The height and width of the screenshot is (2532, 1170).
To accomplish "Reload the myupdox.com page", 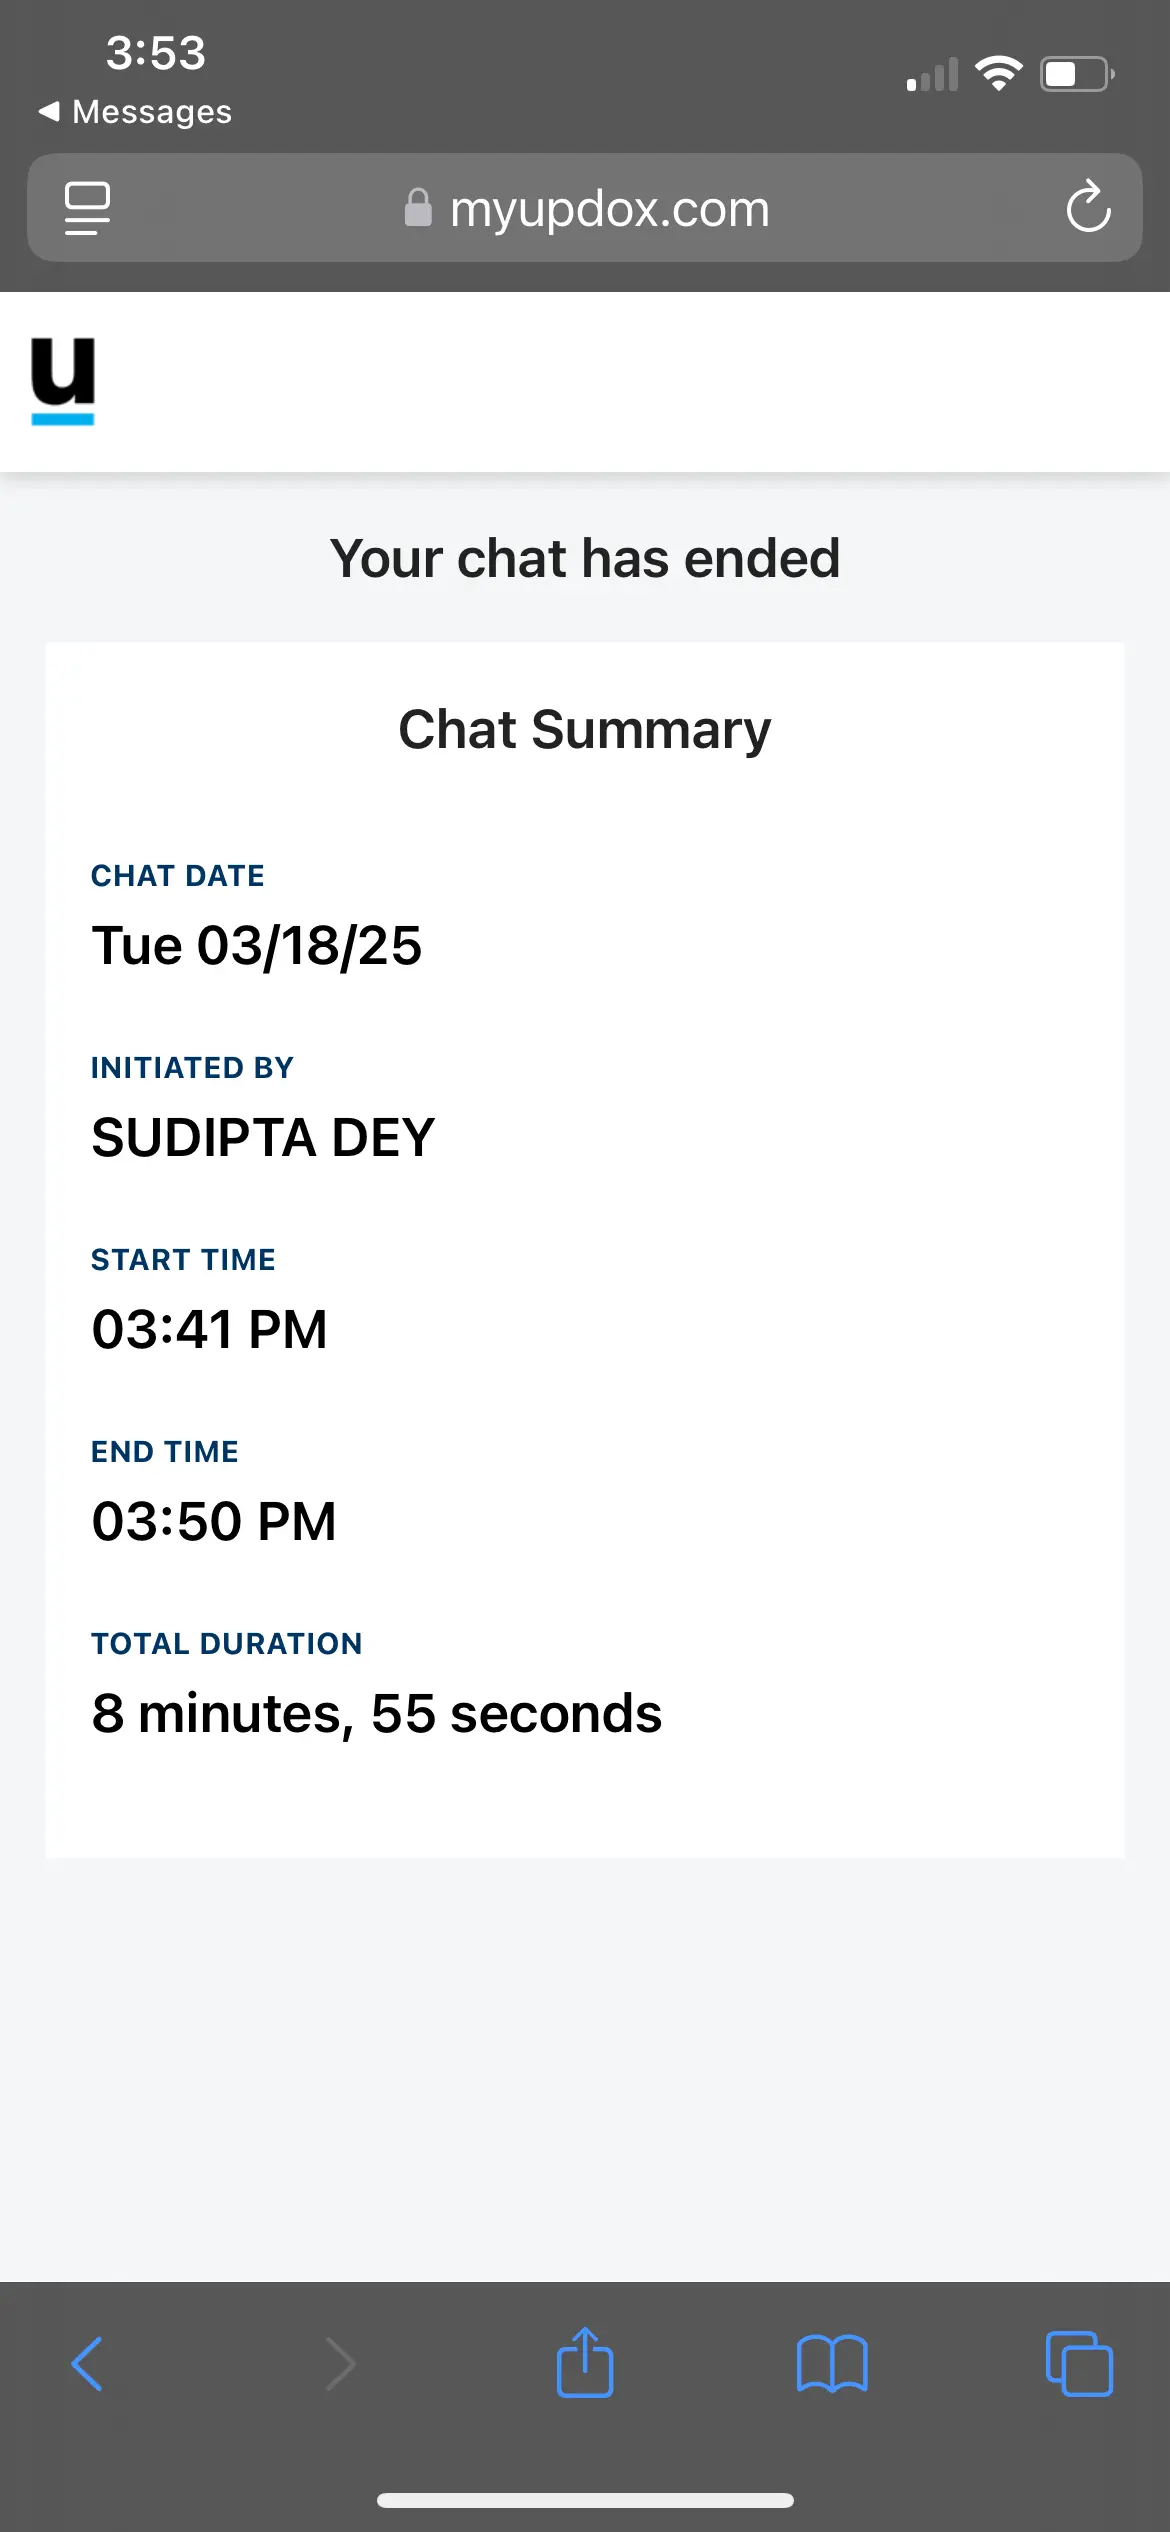I will coord(1088,207).
